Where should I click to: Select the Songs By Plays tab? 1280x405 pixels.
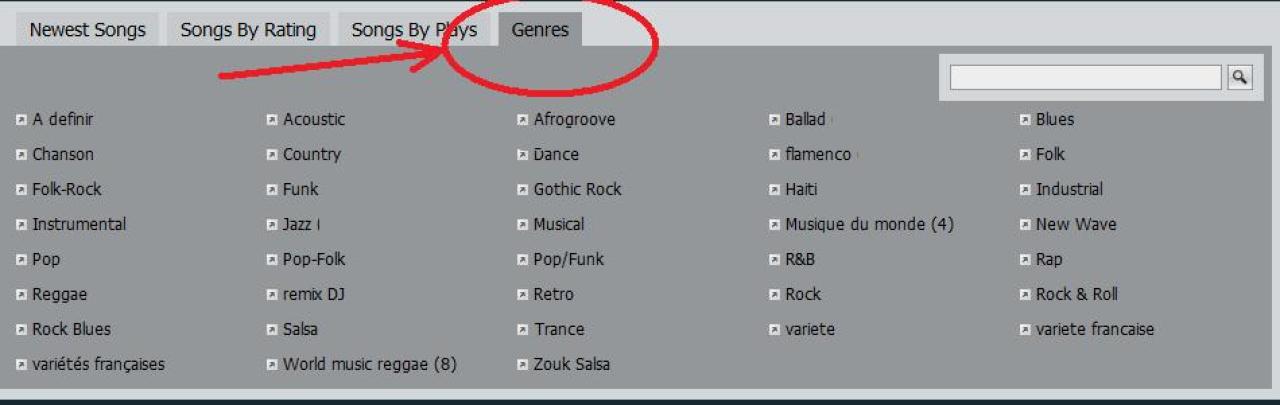(x=414, y=30)
